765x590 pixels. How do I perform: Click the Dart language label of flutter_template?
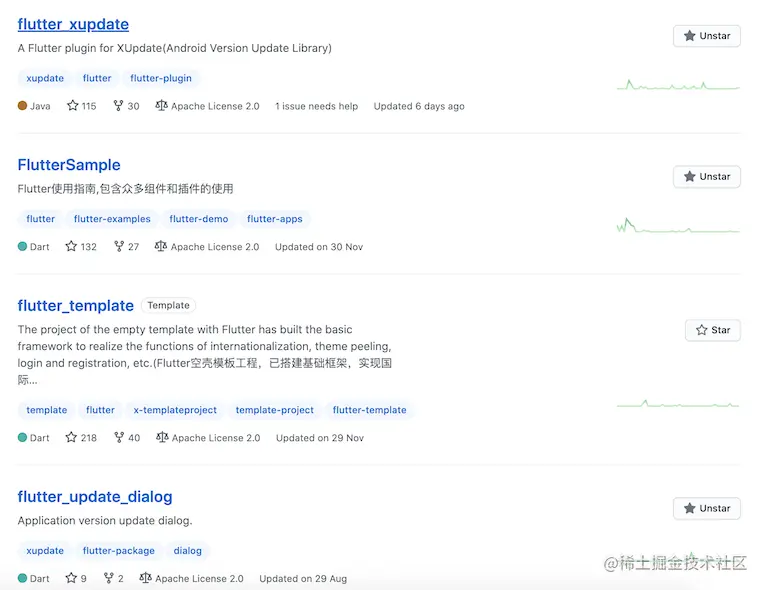point(34,438)
